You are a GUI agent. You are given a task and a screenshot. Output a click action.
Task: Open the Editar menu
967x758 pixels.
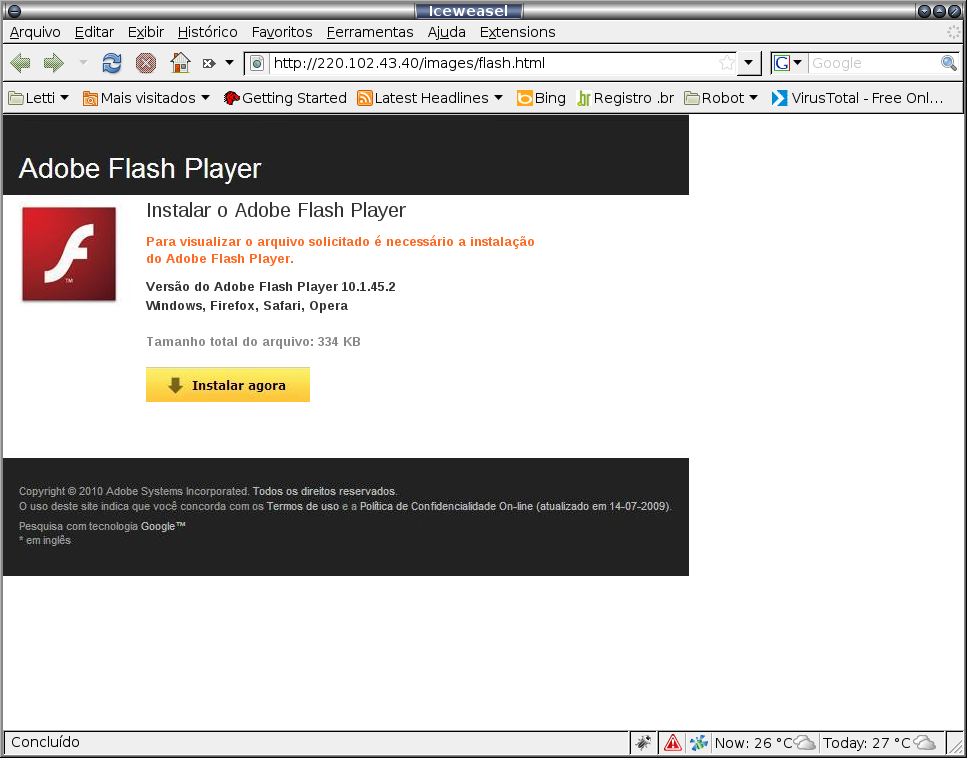click(x=94, y=32)
